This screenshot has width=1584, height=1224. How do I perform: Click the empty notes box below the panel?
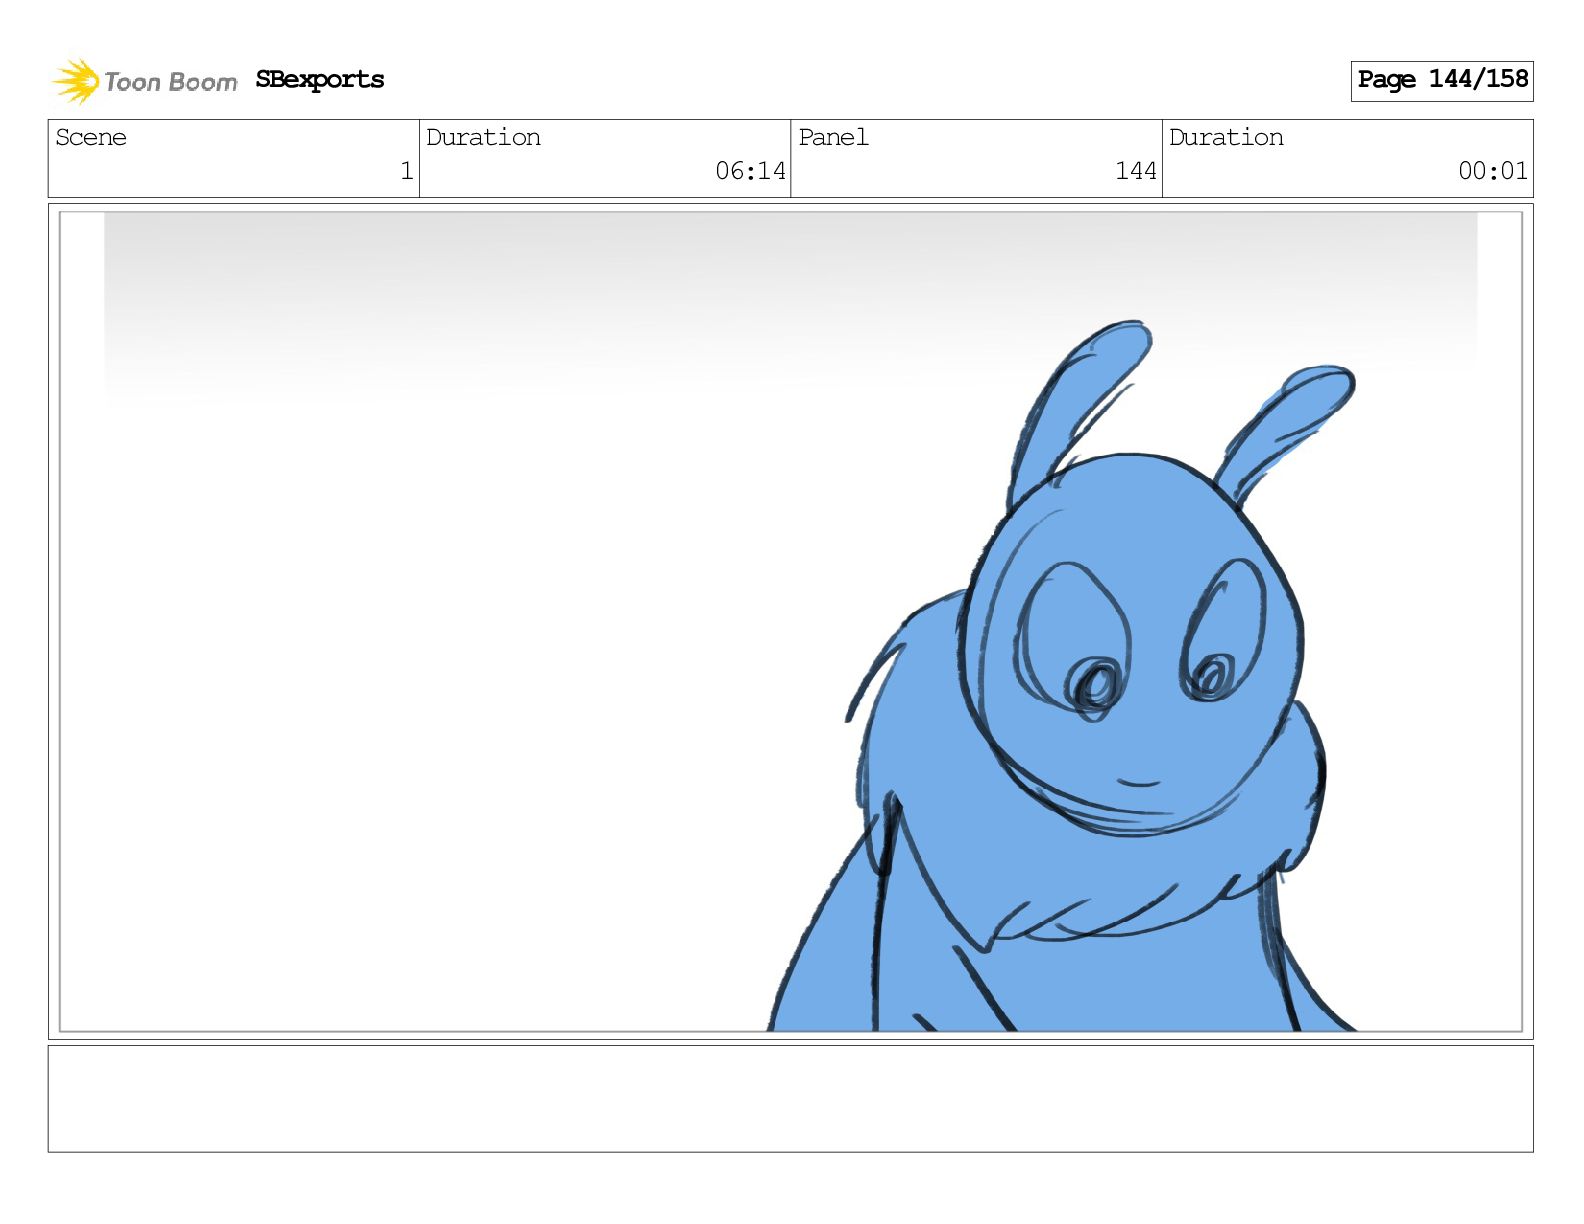point(790,1098)
